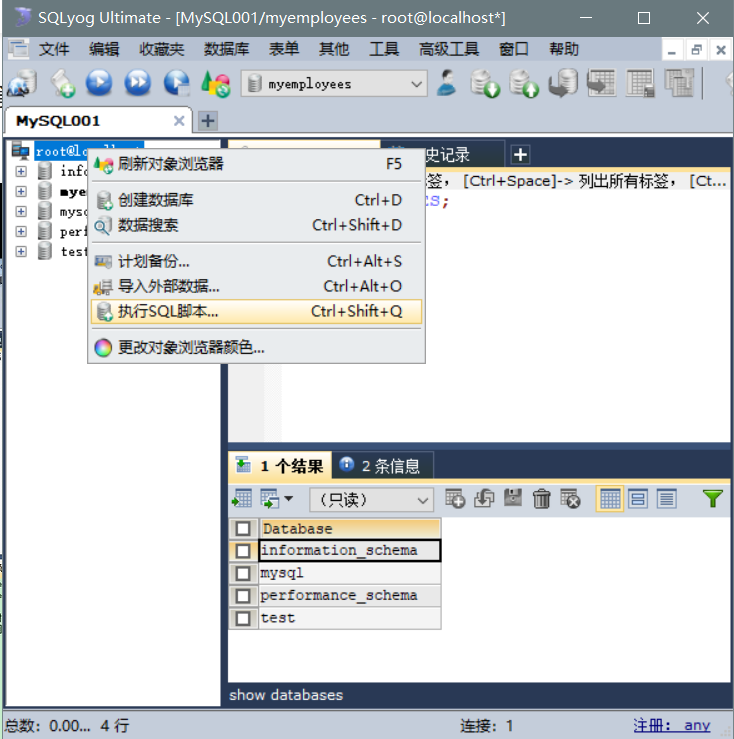This screenshot has height=739, width=734.
Task: Switch to grid view icon
Action: click(610, 499)
